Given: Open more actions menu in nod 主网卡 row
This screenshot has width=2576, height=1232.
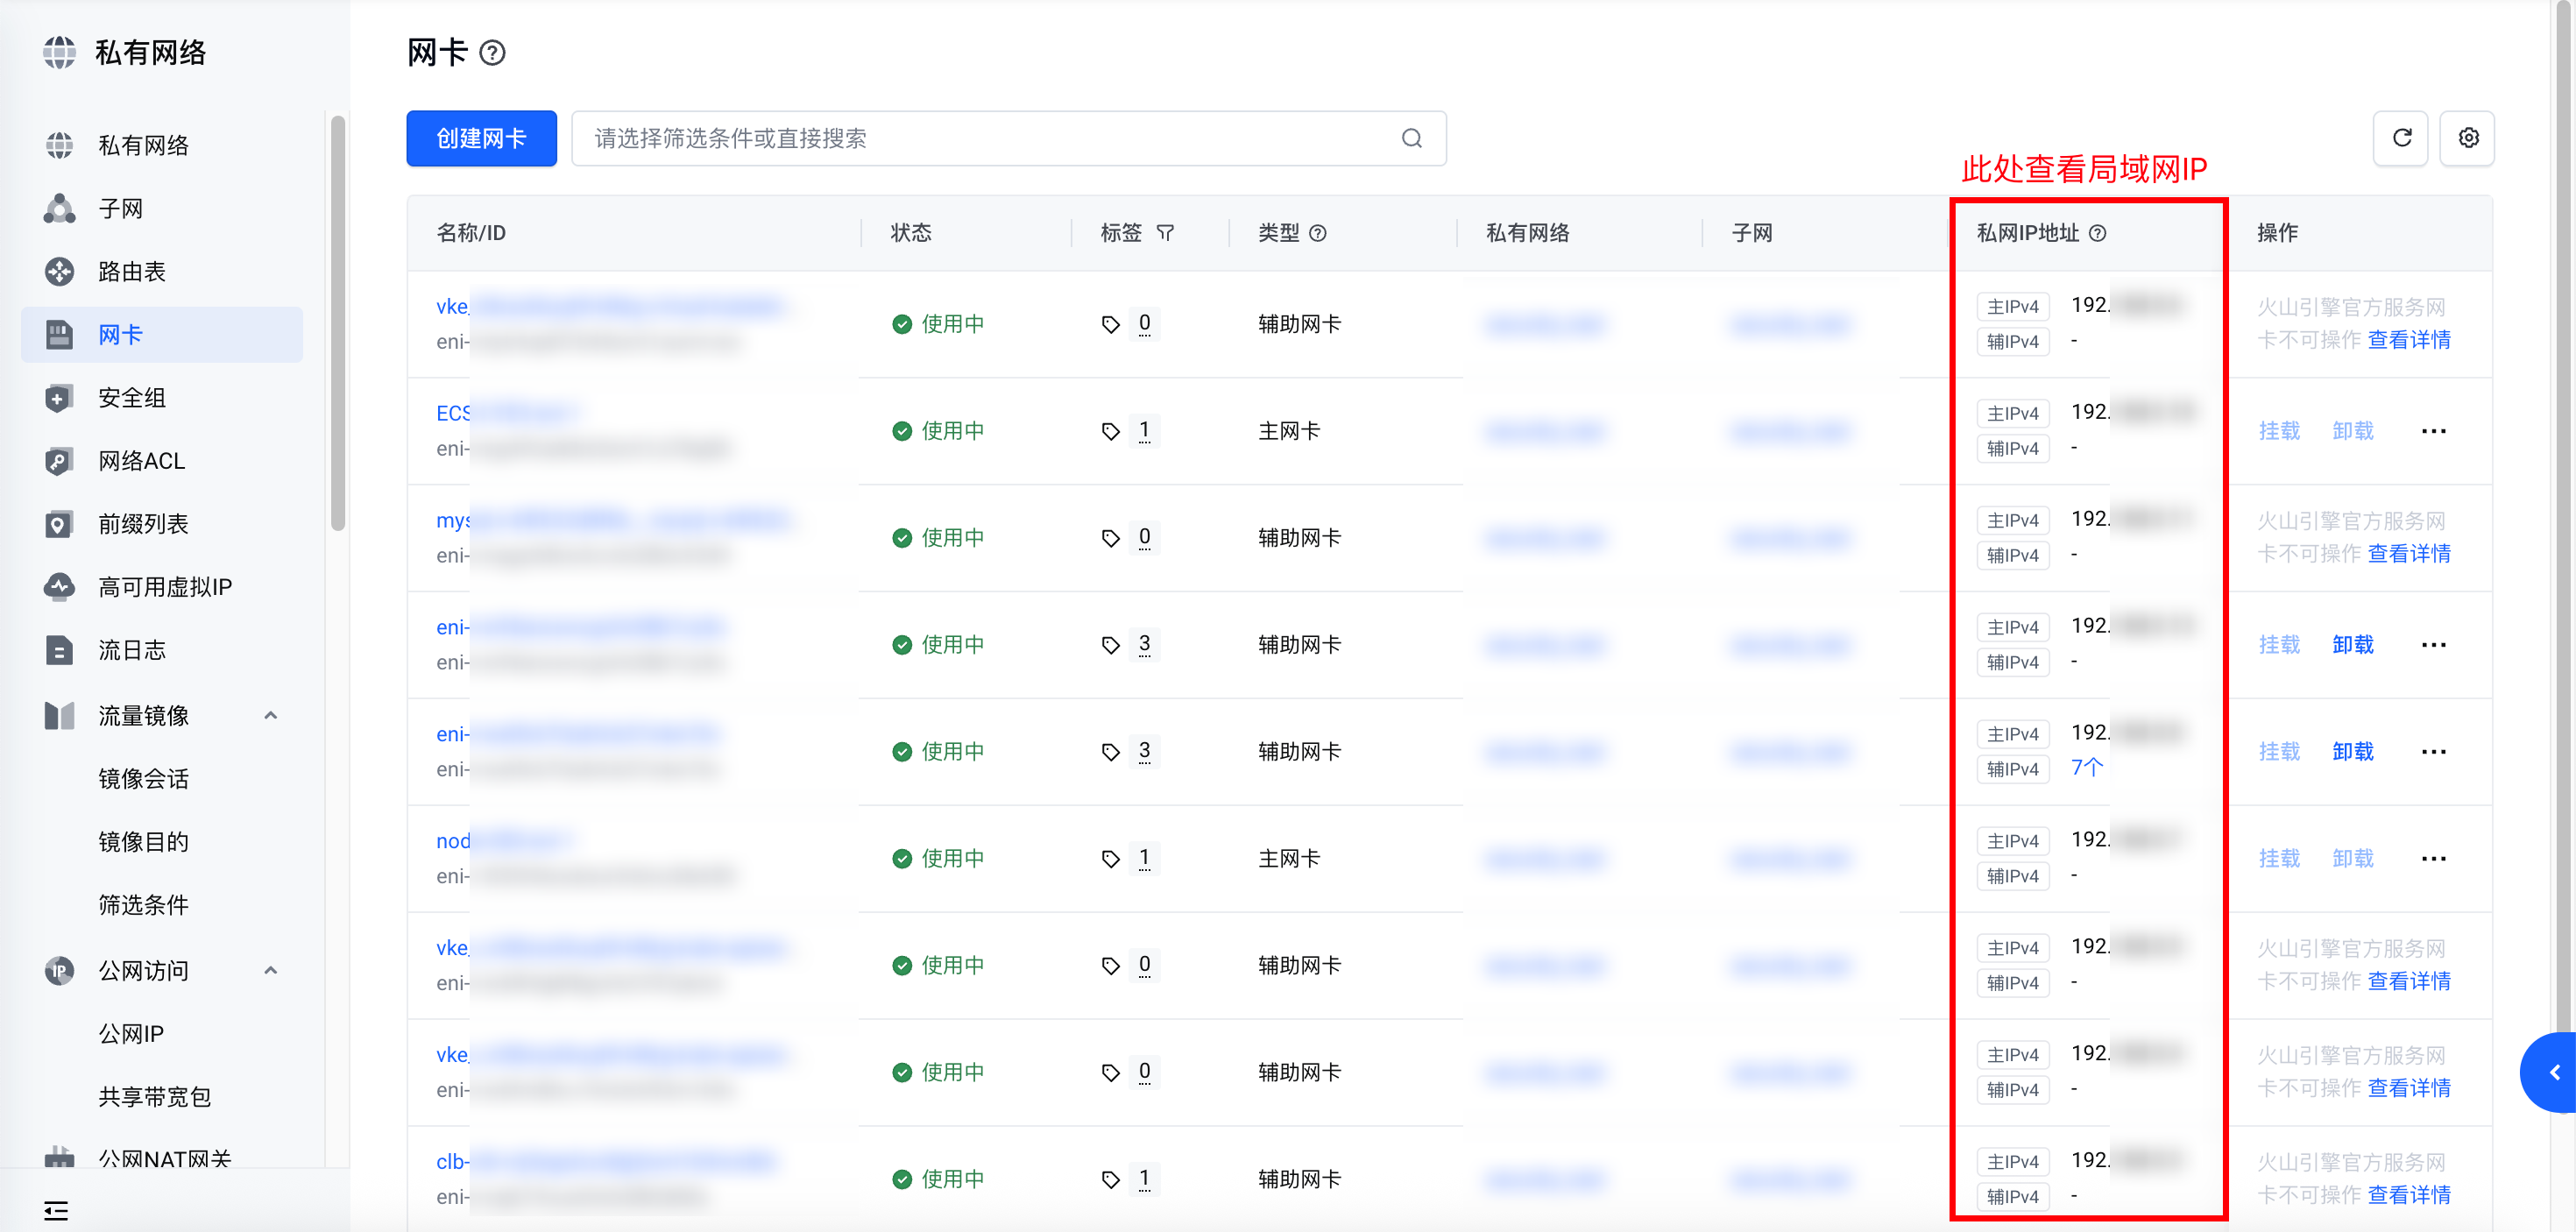Looking at the screenshot, I should click(x=2433, y=858).
